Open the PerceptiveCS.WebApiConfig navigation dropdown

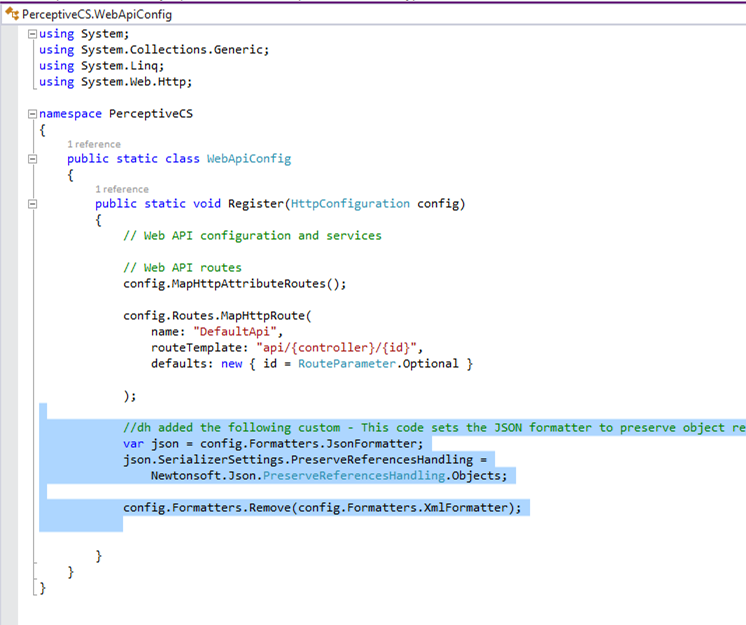373,14
